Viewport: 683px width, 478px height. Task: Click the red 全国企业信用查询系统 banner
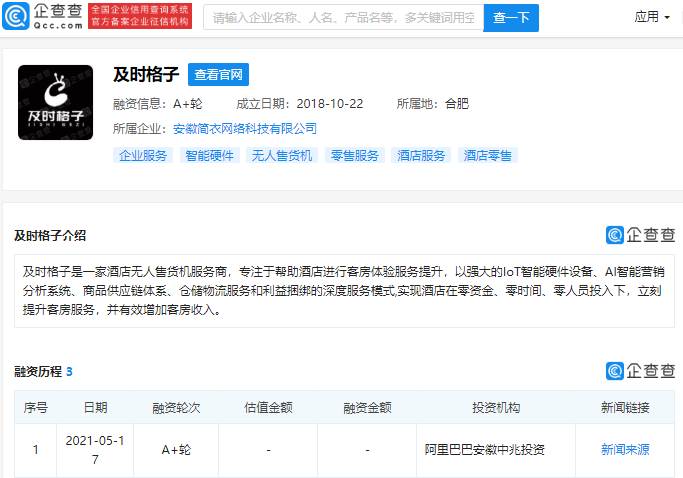click(140, 16)
